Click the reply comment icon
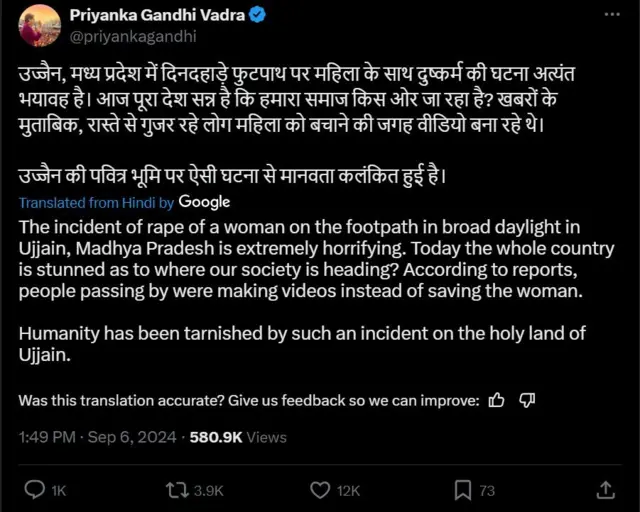 34,489
